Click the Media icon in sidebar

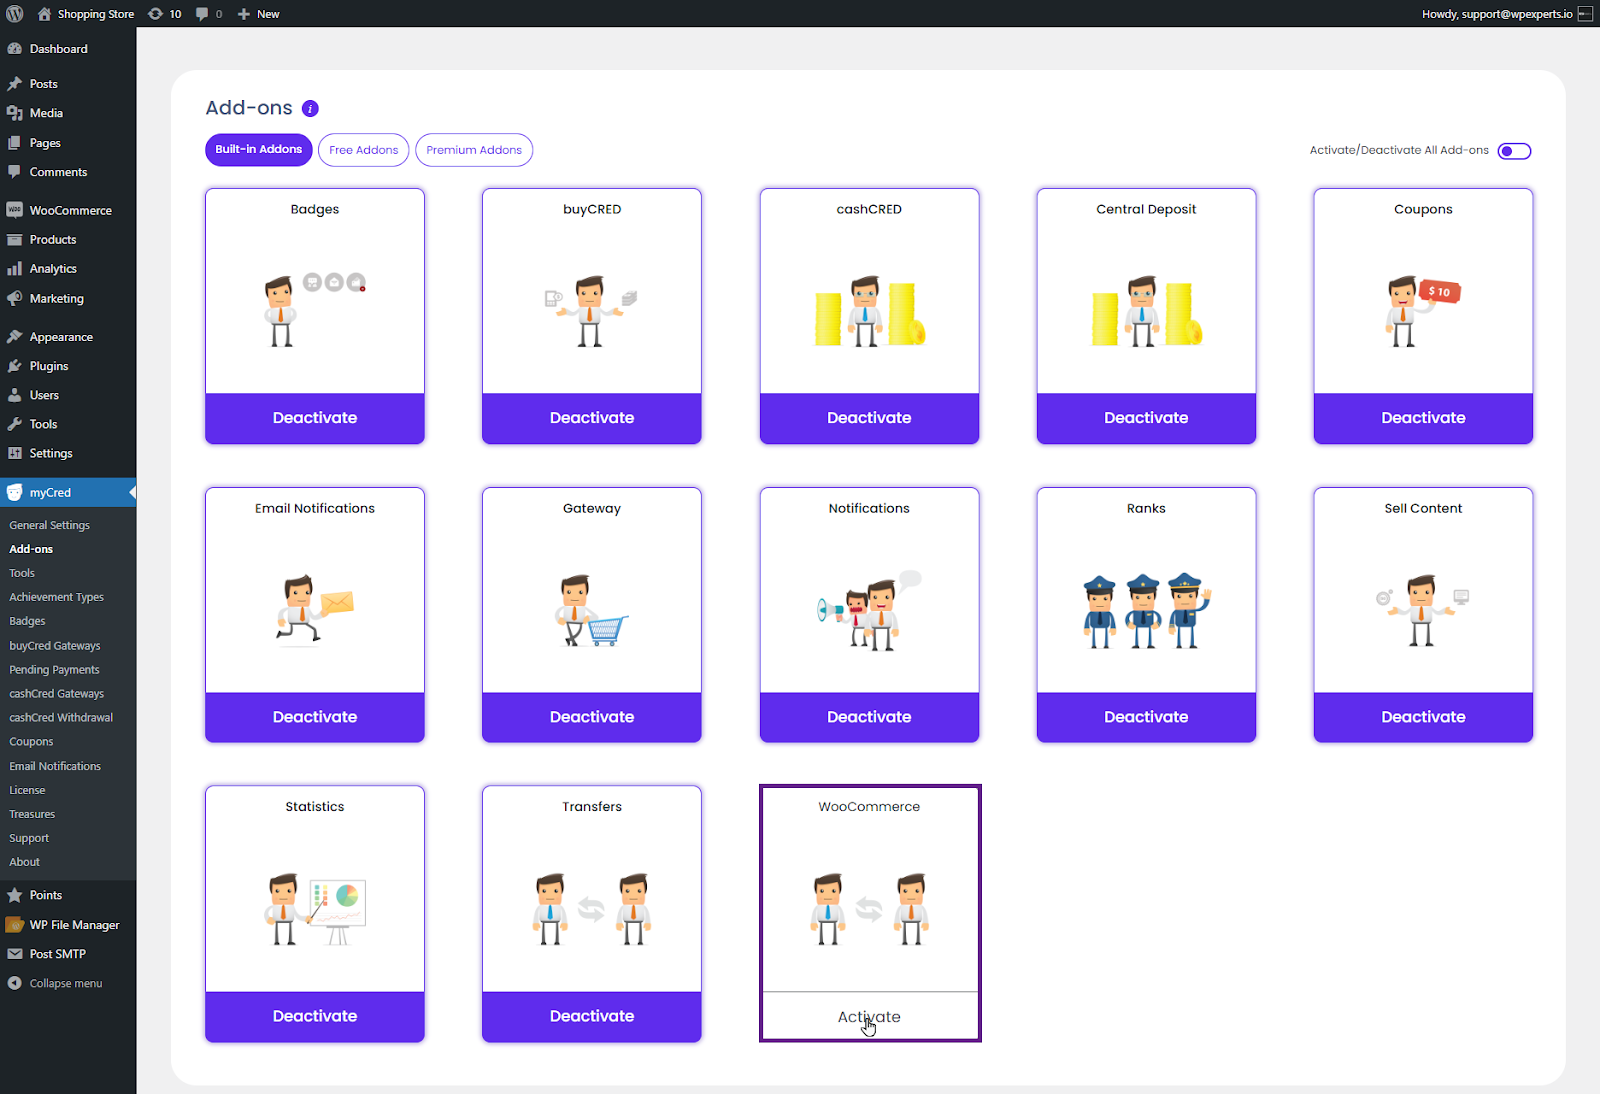click(15, 113)
